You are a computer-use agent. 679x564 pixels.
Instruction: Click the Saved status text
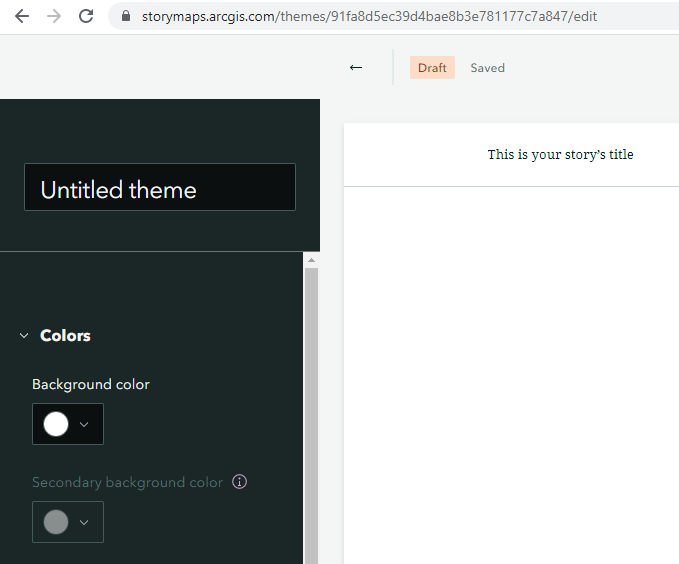click(x=488, y=68)
